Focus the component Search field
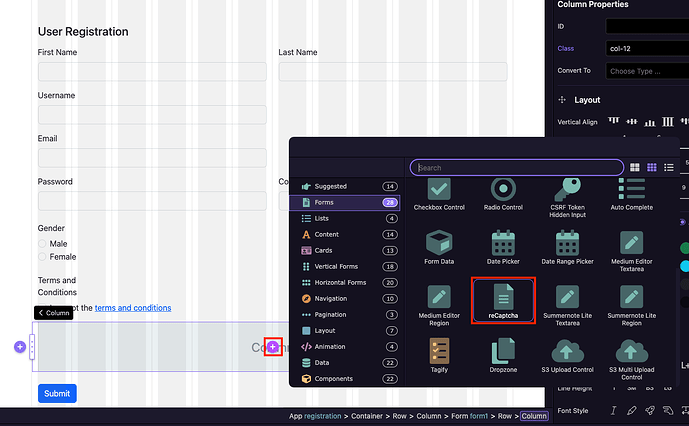The height and width of the screenshot is (426, 689). pos(517,167)
